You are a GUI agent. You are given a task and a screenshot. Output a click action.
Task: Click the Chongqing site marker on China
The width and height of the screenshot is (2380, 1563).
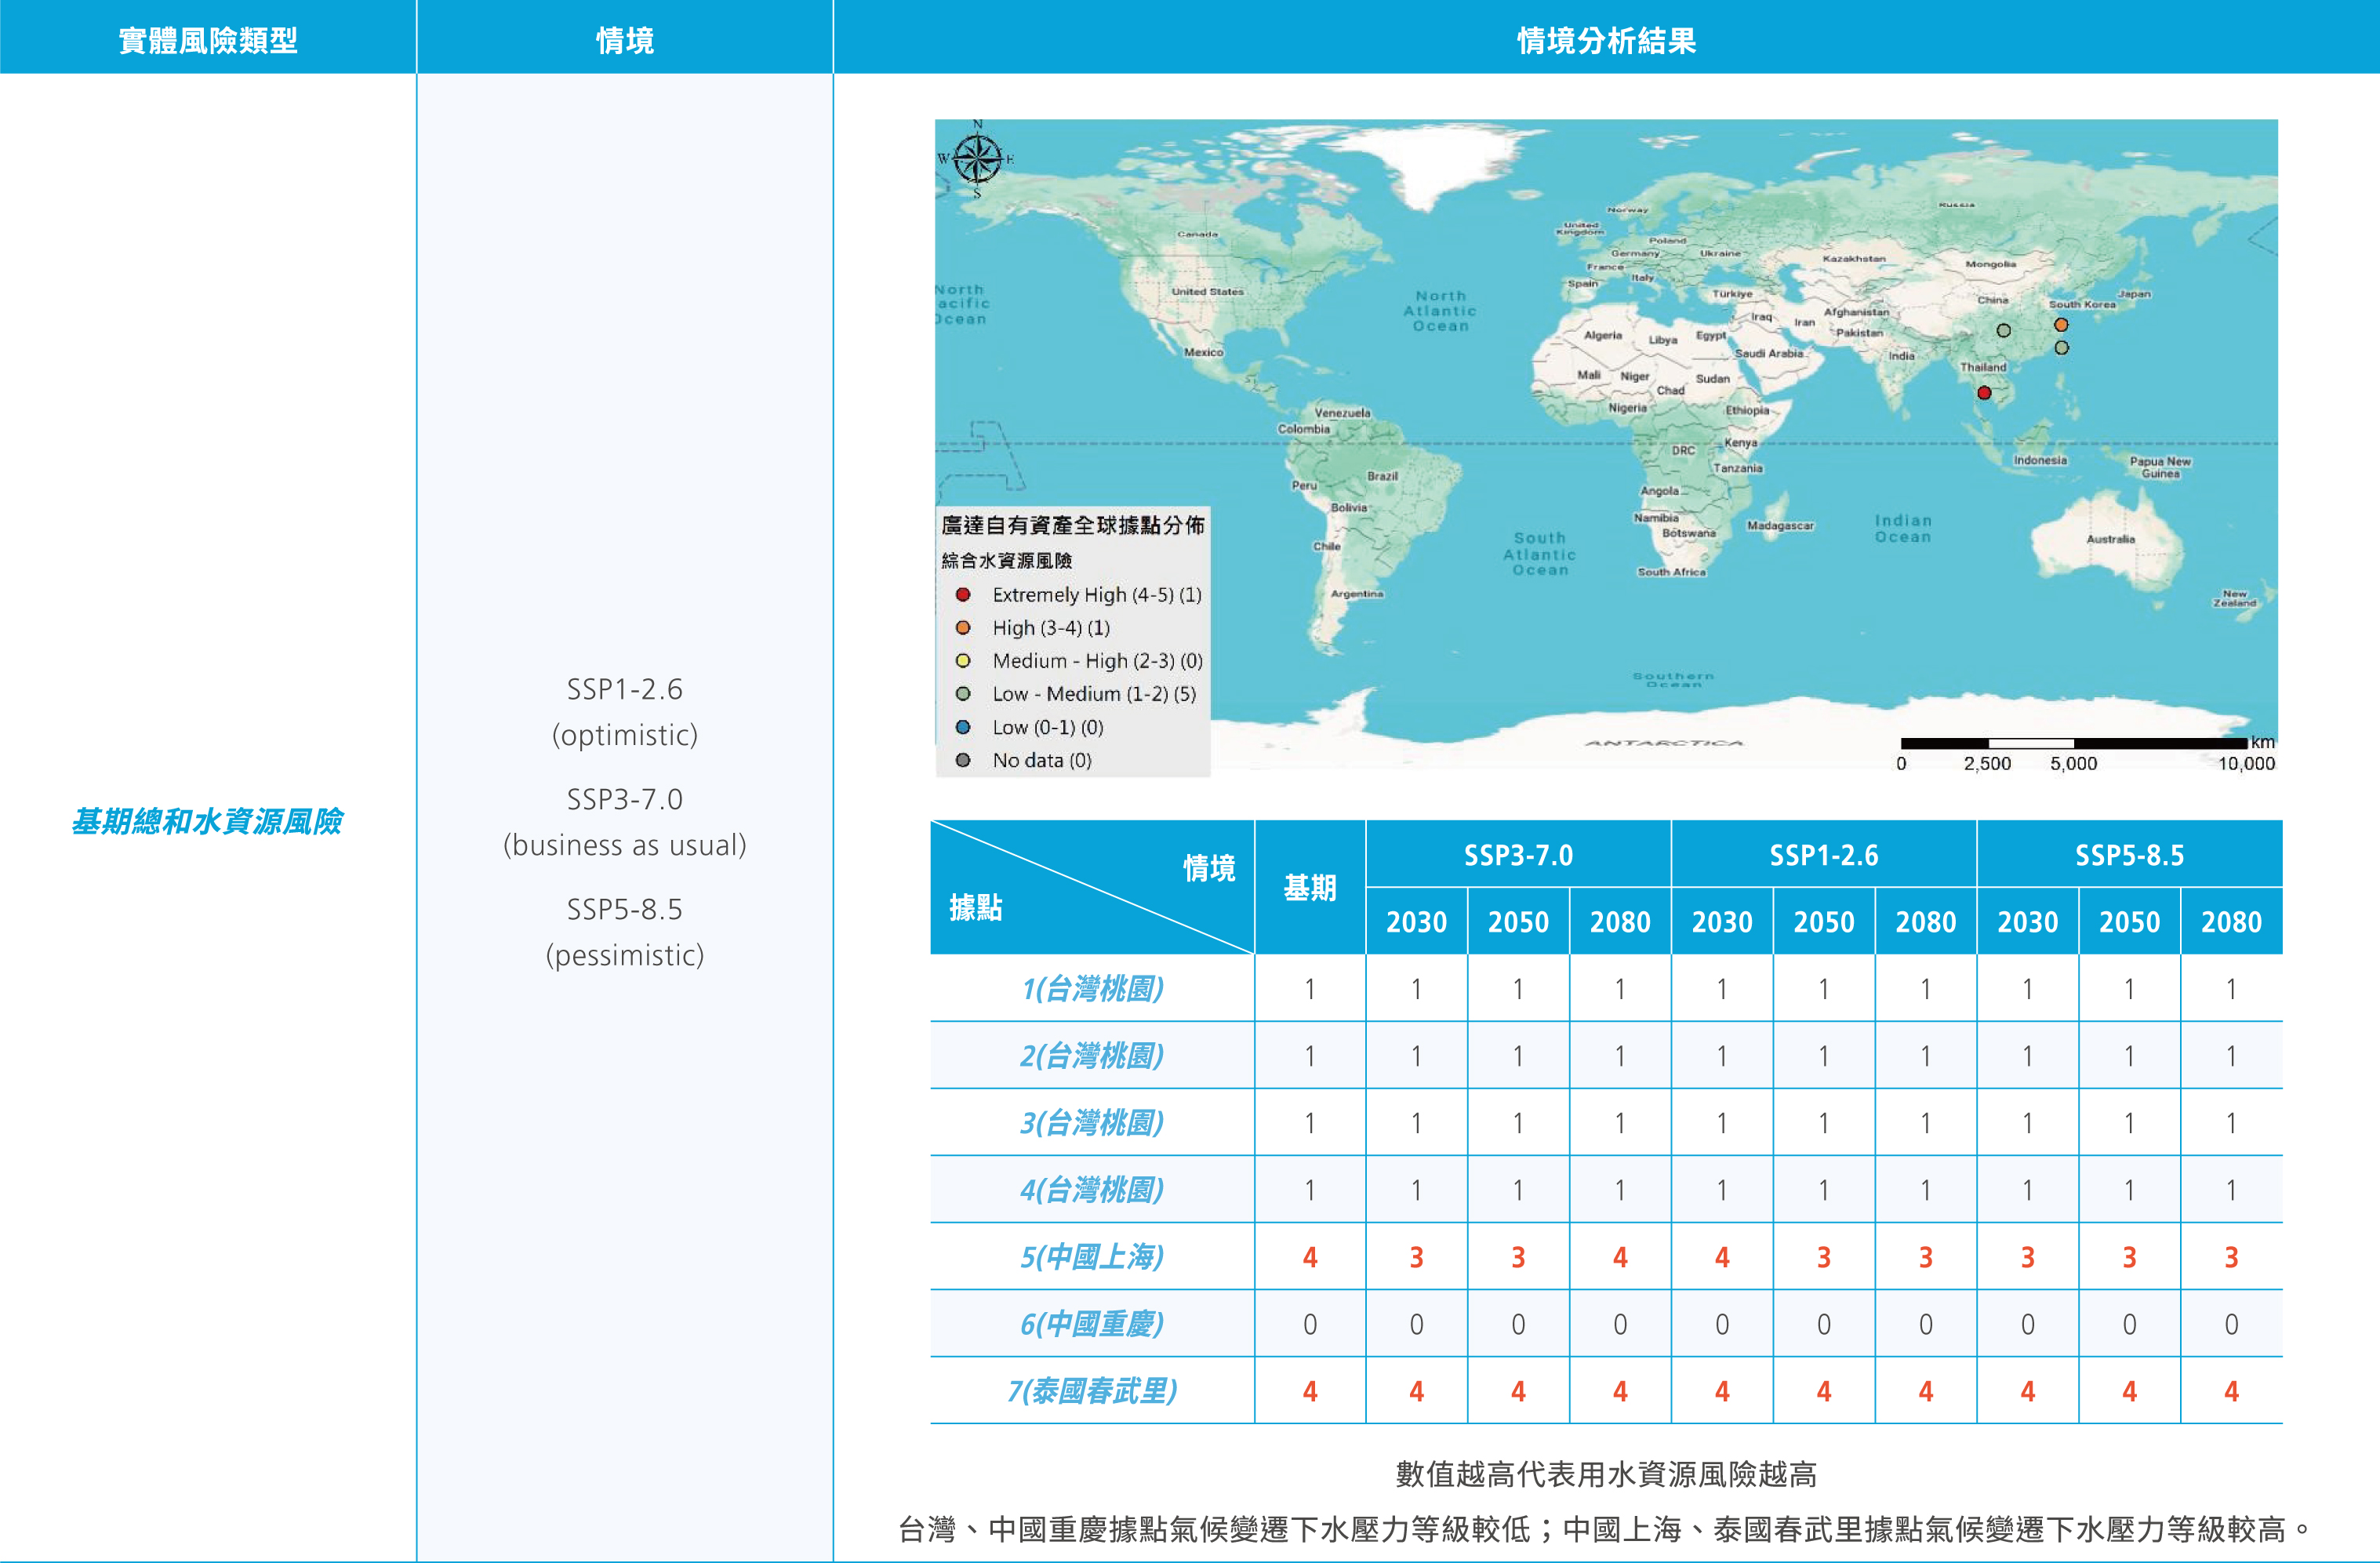coord(2003,331)
